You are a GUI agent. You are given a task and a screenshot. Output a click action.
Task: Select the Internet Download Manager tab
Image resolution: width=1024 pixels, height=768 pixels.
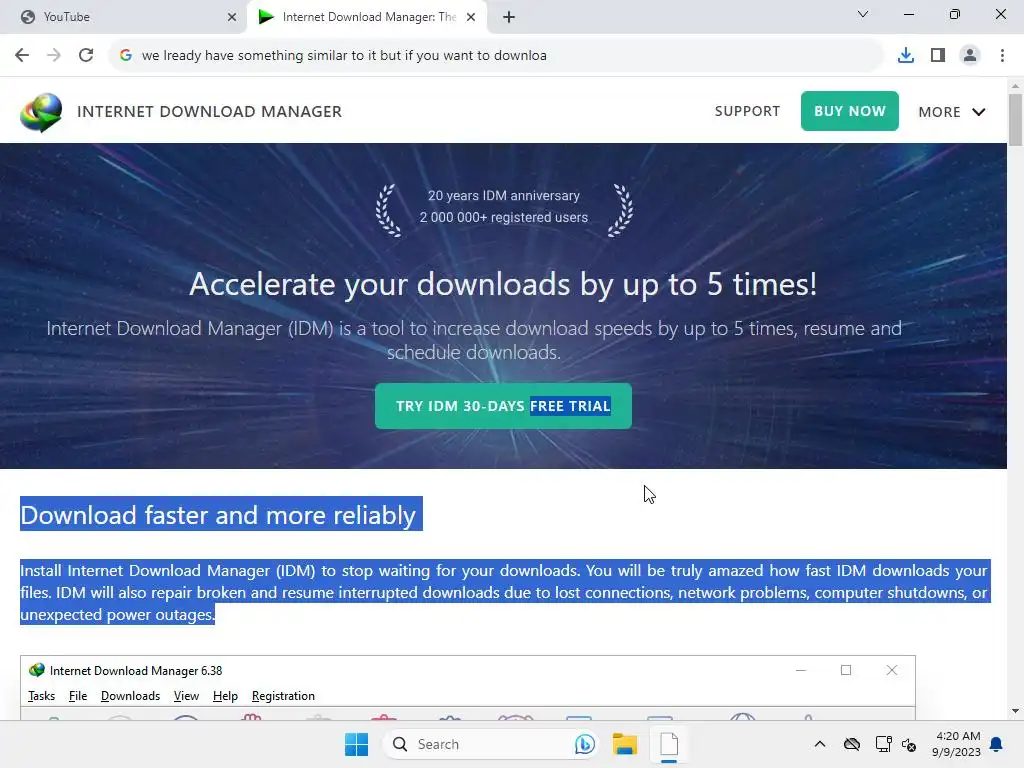pos(367,17)
